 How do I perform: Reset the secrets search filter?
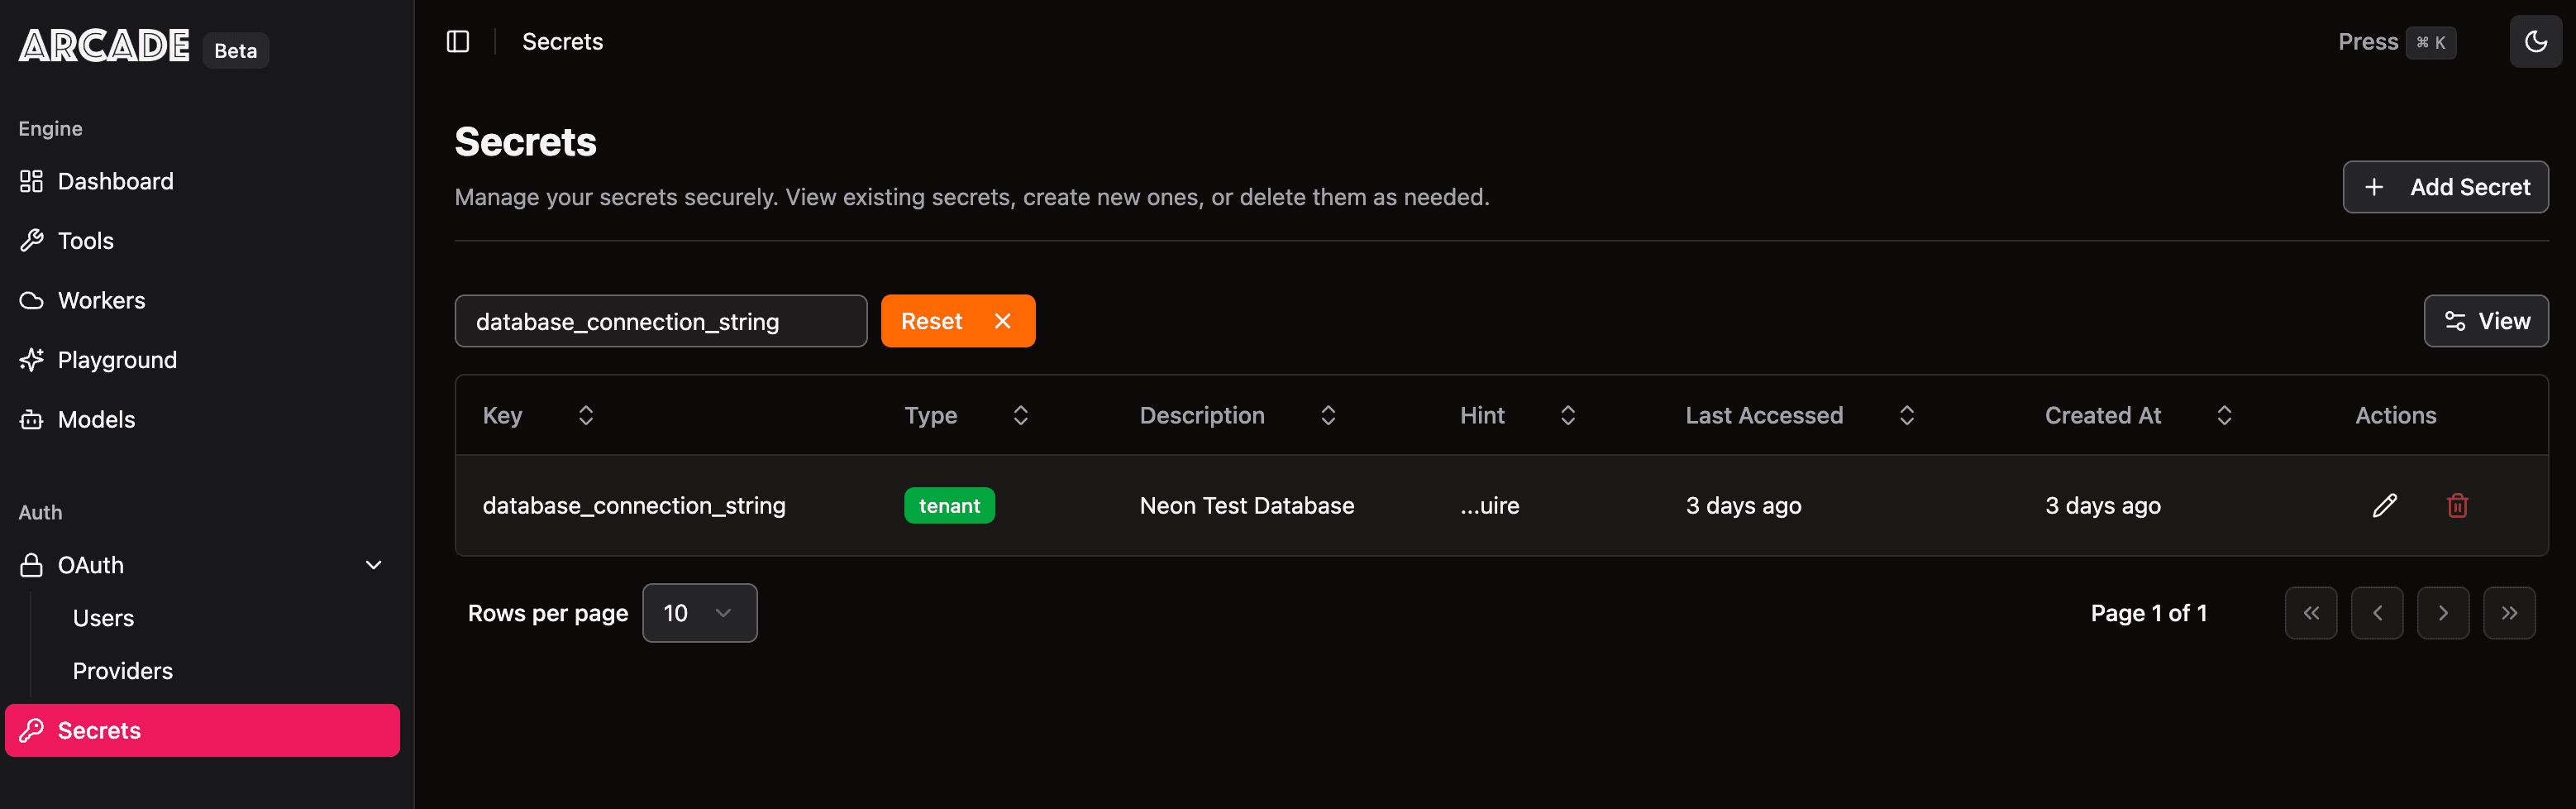click(x=957, y=321)
